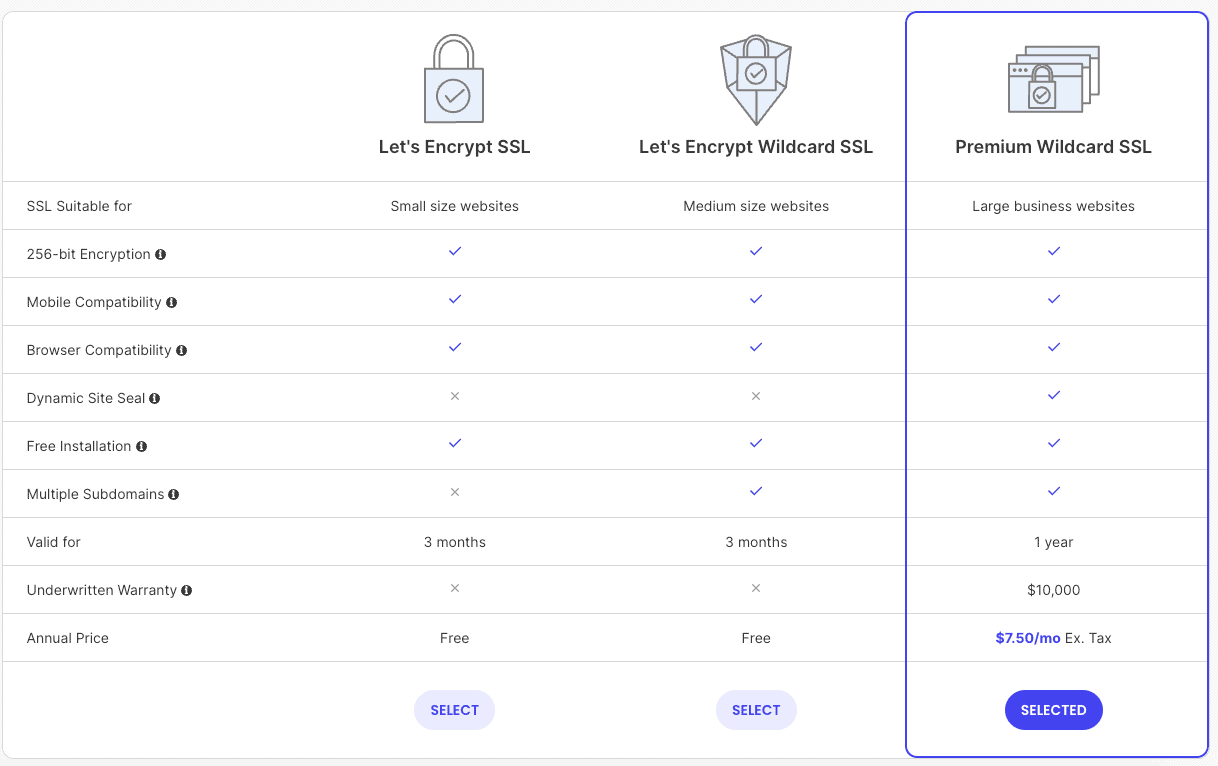Click 256-bit Encryption checkmark for Let's Encrypt SSL
1218x766 pixels.
pos(455,251)
